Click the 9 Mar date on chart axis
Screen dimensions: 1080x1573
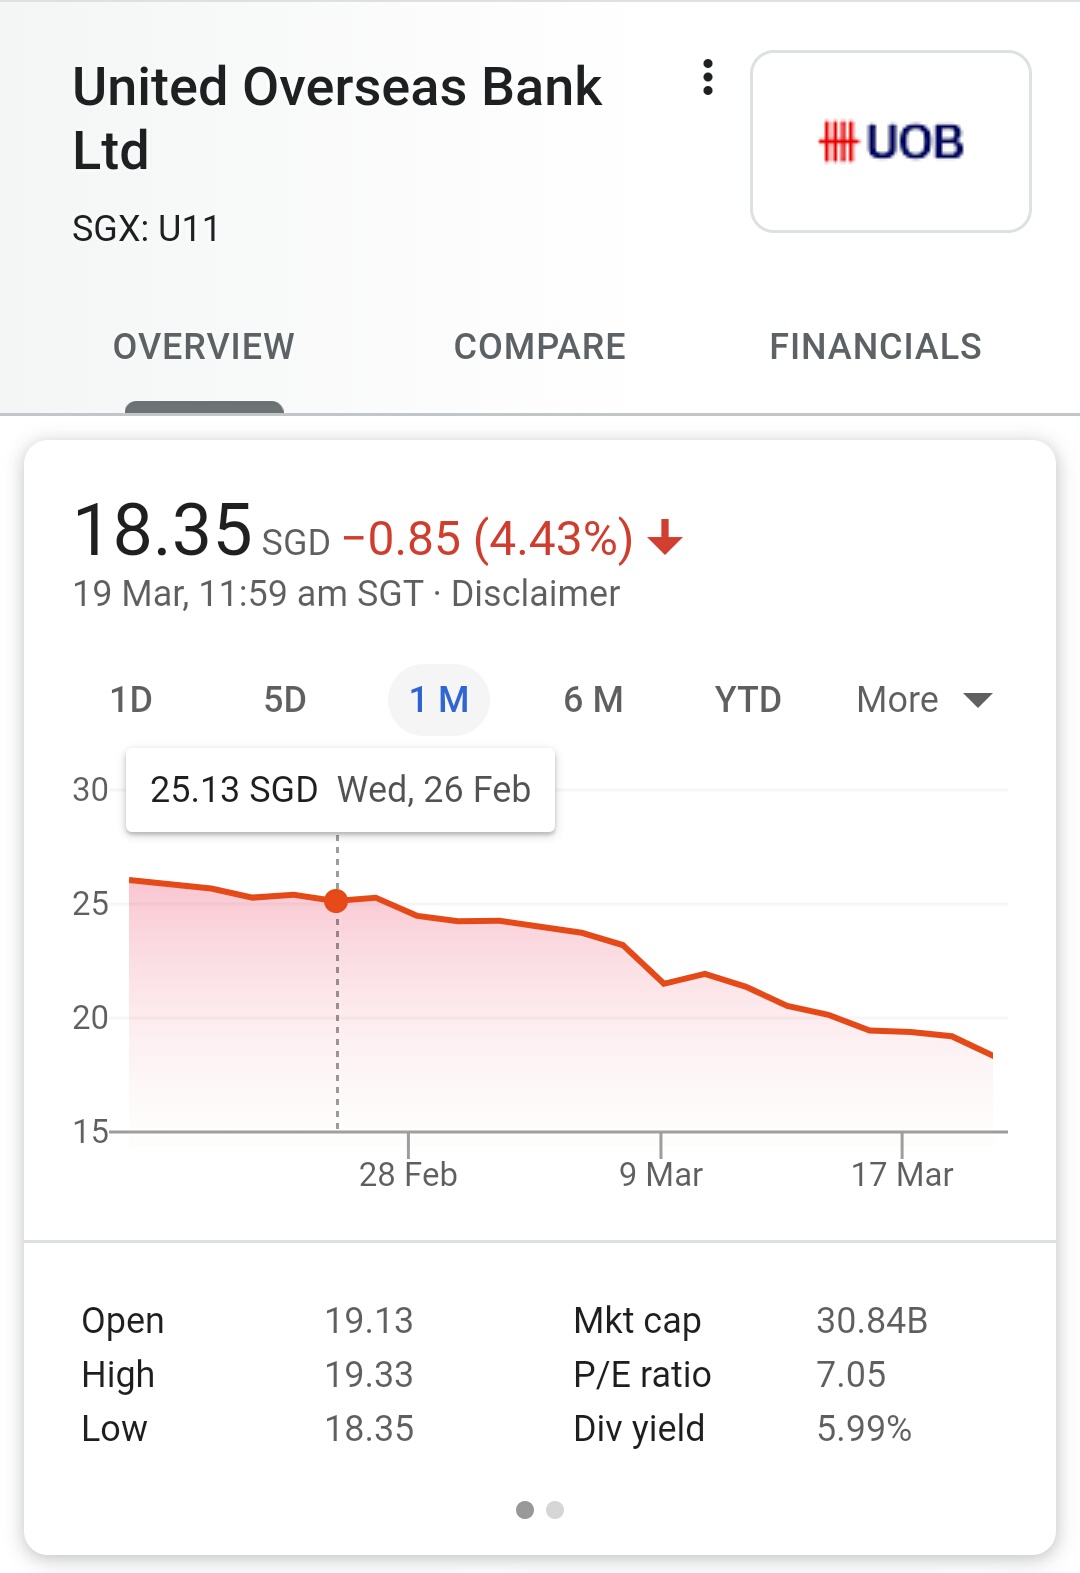[661, 1174]
